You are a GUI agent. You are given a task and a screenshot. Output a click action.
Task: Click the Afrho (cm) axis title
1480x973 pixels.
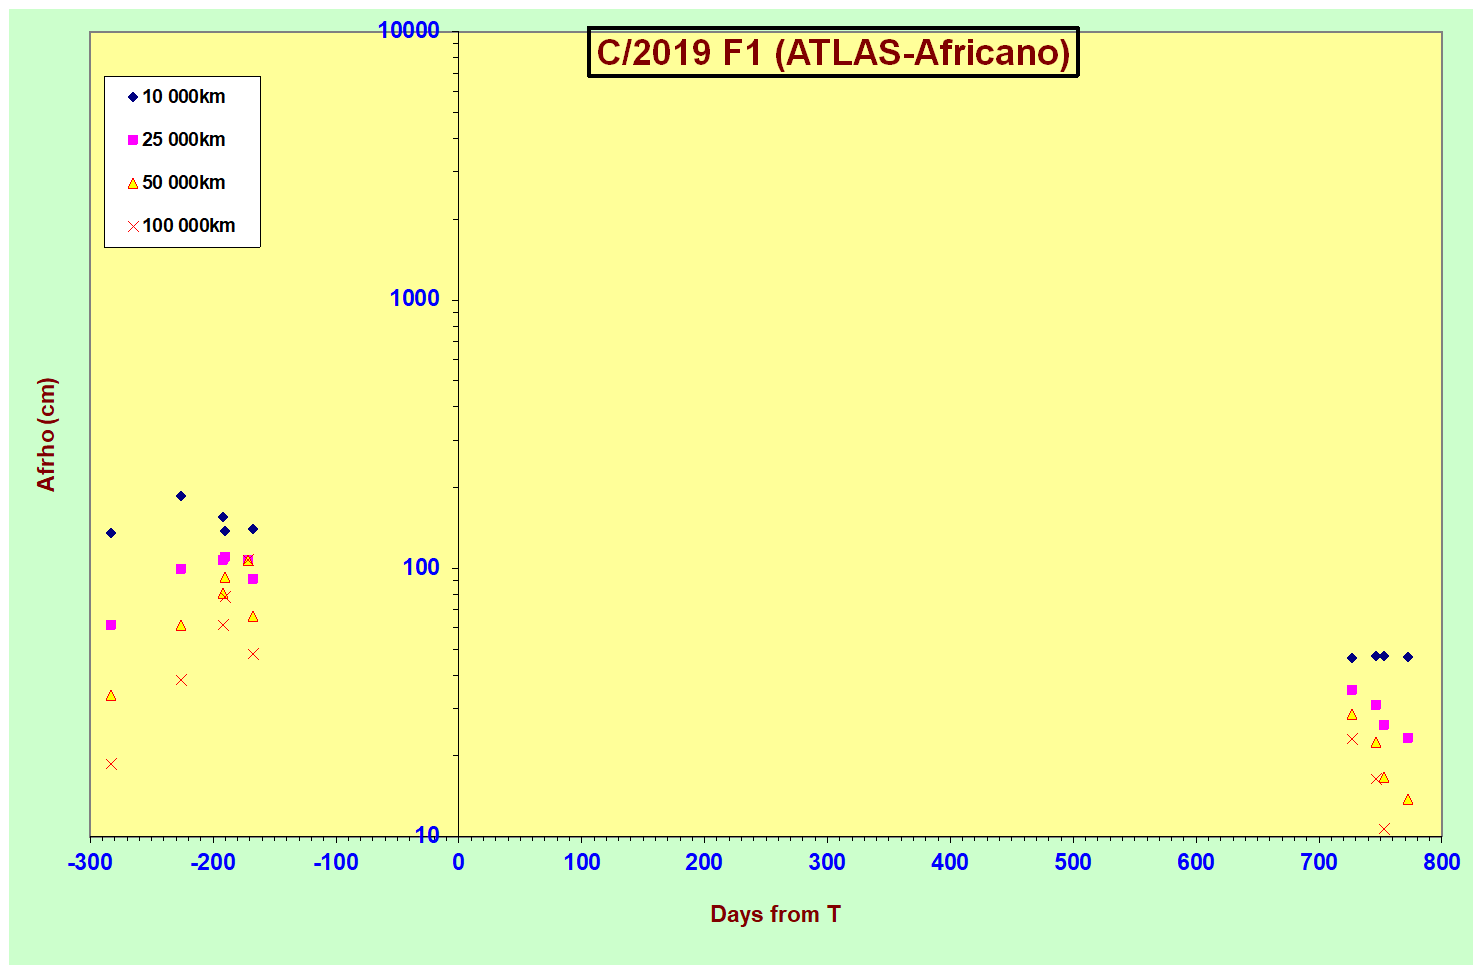coord(46,434)
